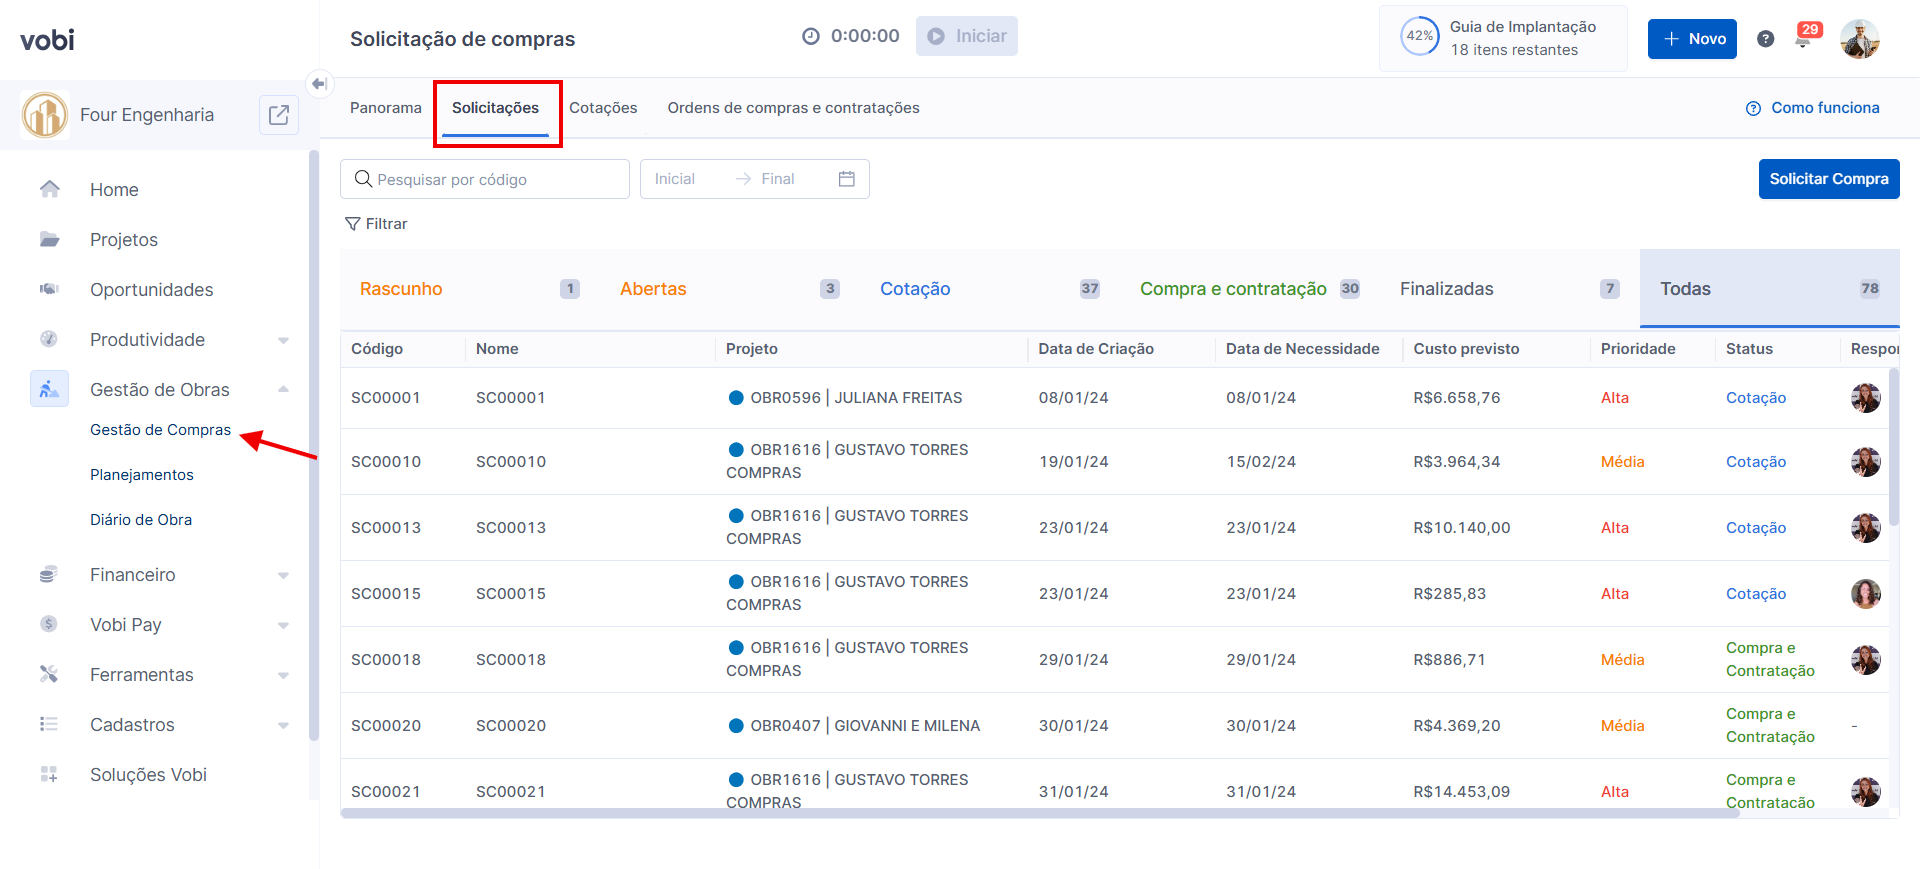Expand the Produtividade menu
The width and height of the screenshot is (1920, 869).
(283, 340)
